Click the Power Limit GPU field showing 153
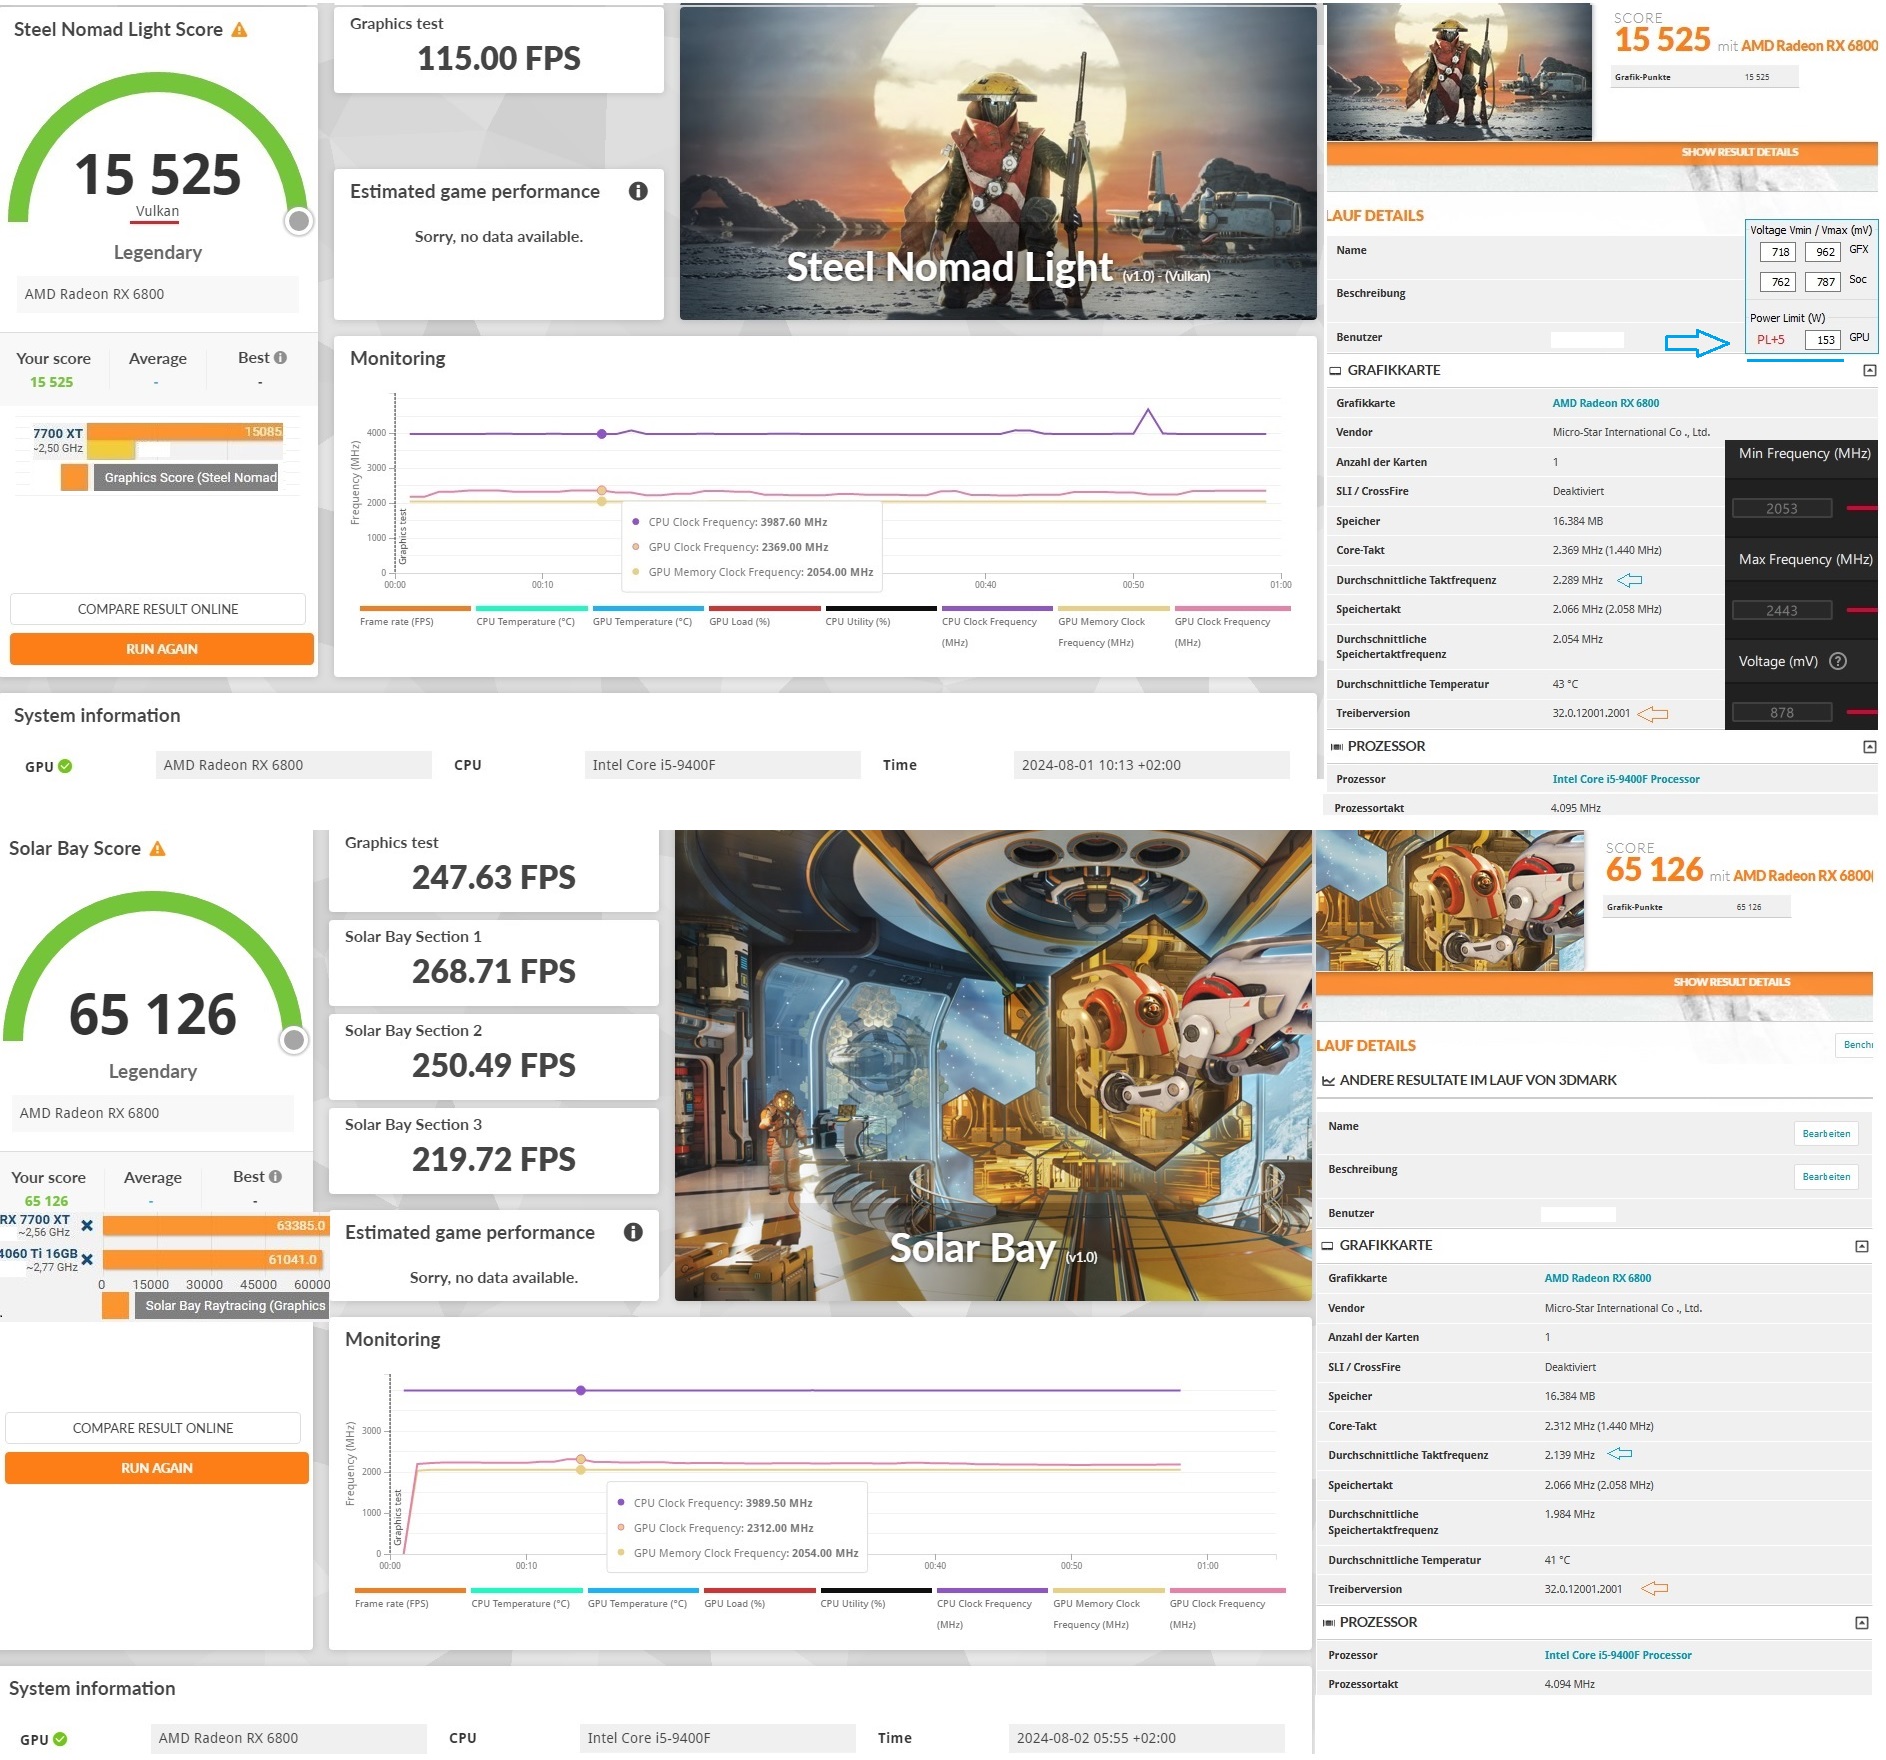This screenshot has width=1886, height=1760. [1823, 340]
